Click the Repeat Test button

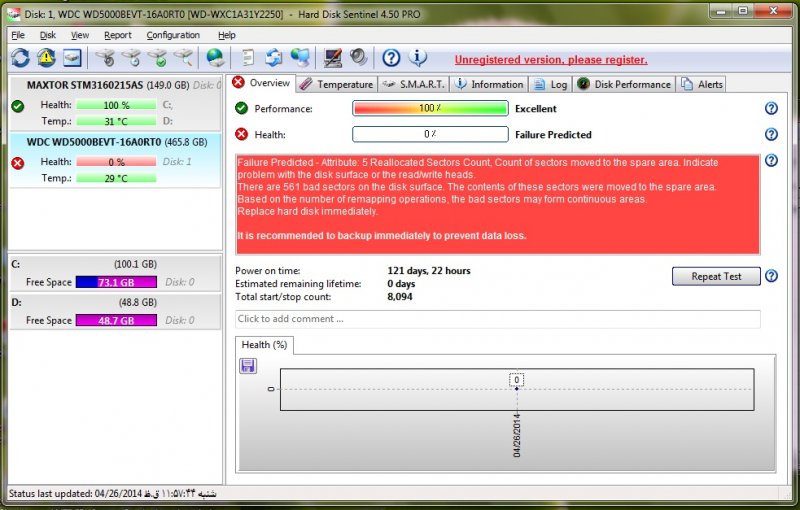[716, 276]
